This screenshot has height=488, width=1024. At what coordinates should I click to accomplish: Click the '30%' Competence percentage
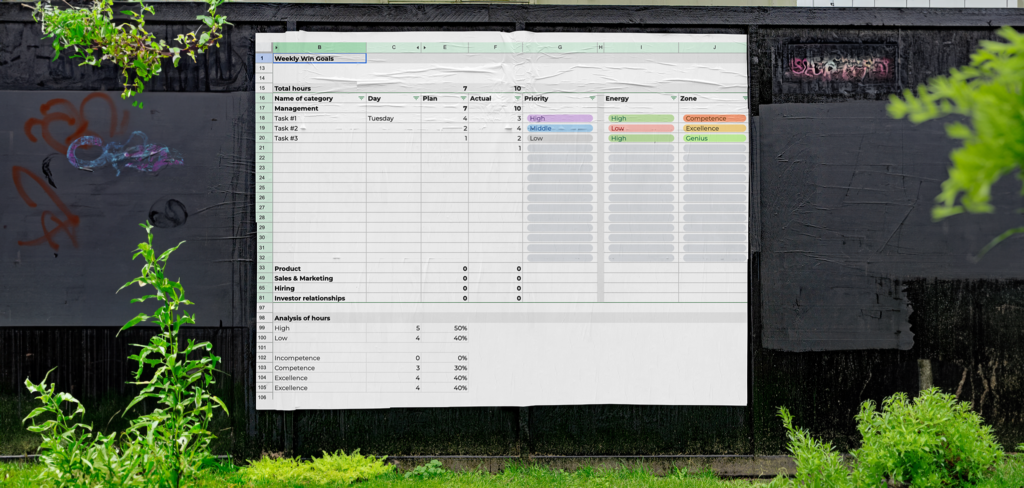460,368
